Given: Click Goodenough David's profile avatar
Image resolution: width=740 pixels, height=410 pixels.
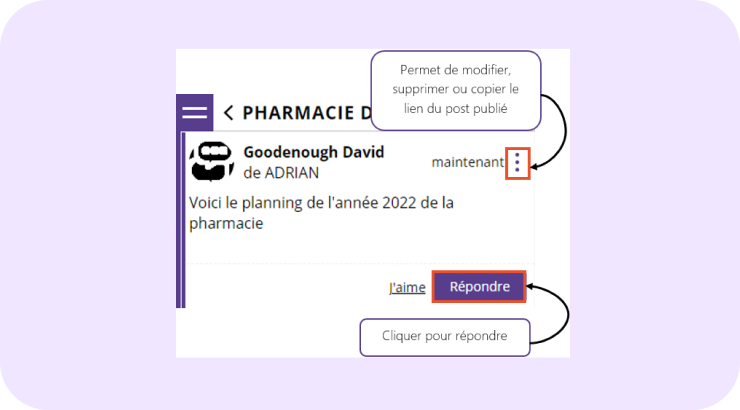Looking at the screenshot, I should (211, 162).
